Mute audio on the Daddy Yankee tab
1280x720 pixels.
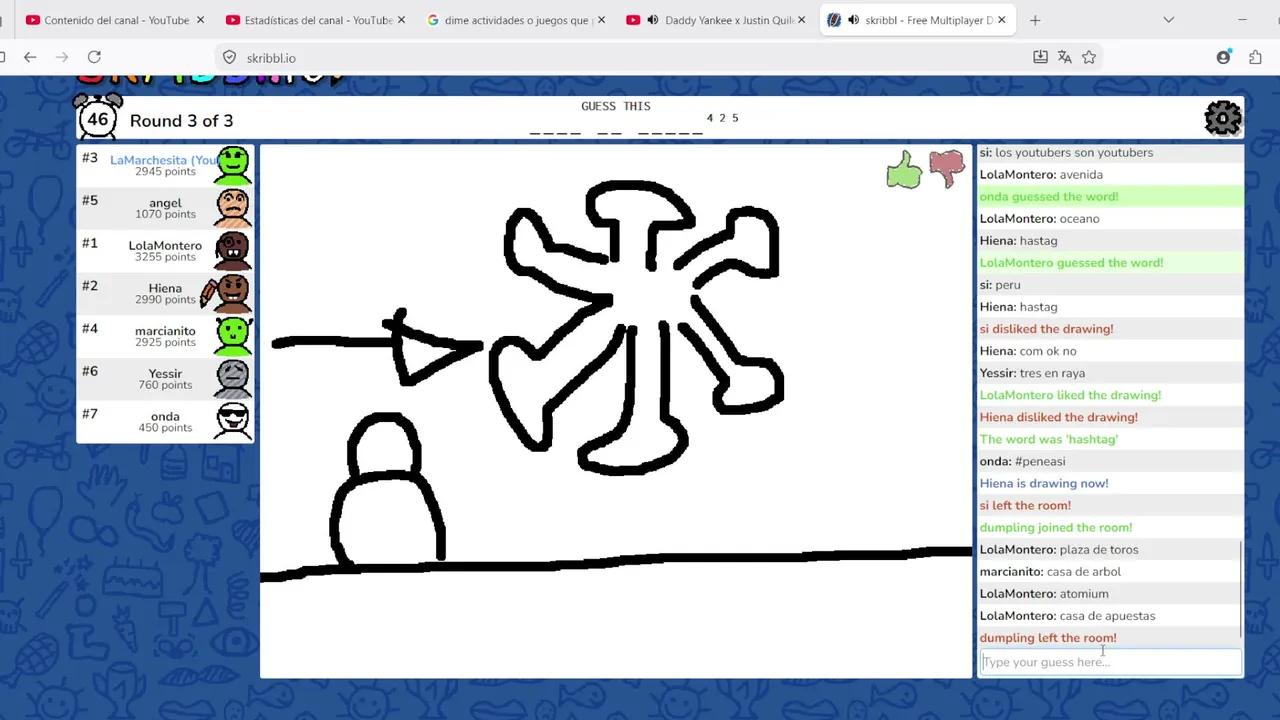[x=653, y=20]
